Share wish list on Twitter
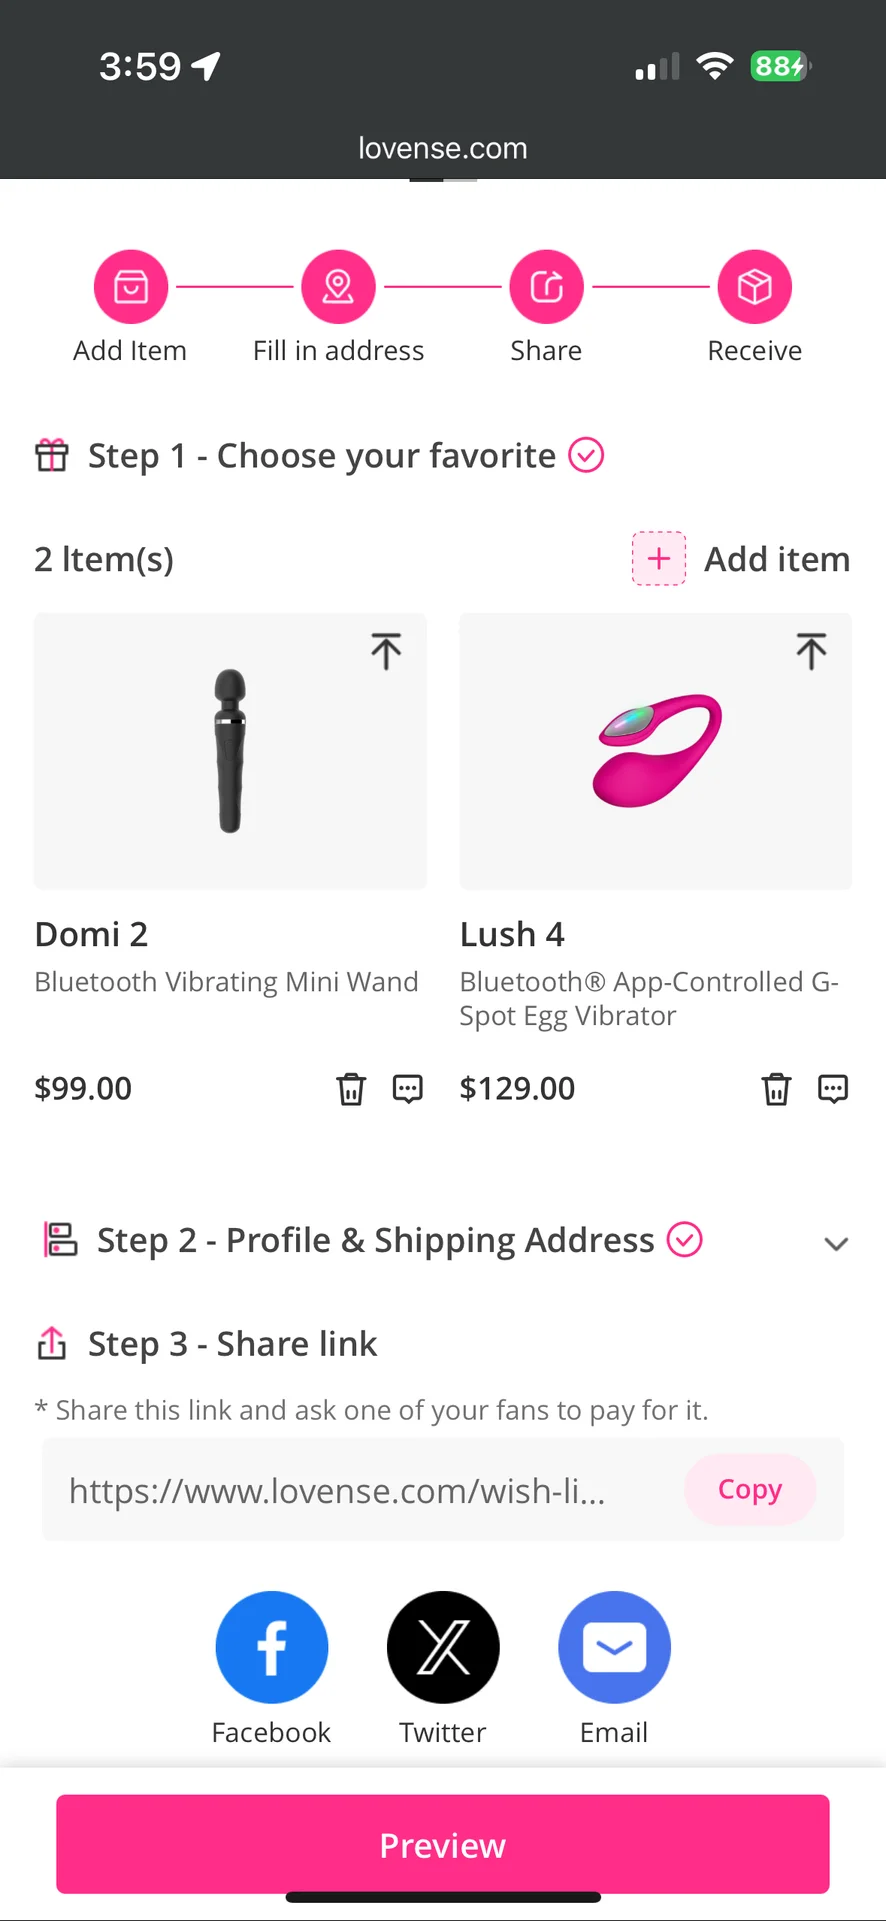Screen dimensions: 886x1921 pos(443,1647)
